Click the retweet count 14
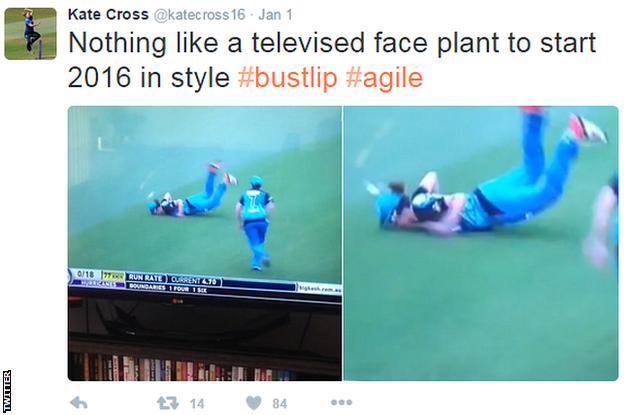This screenshot has width=624, height=415. [197, 404]
